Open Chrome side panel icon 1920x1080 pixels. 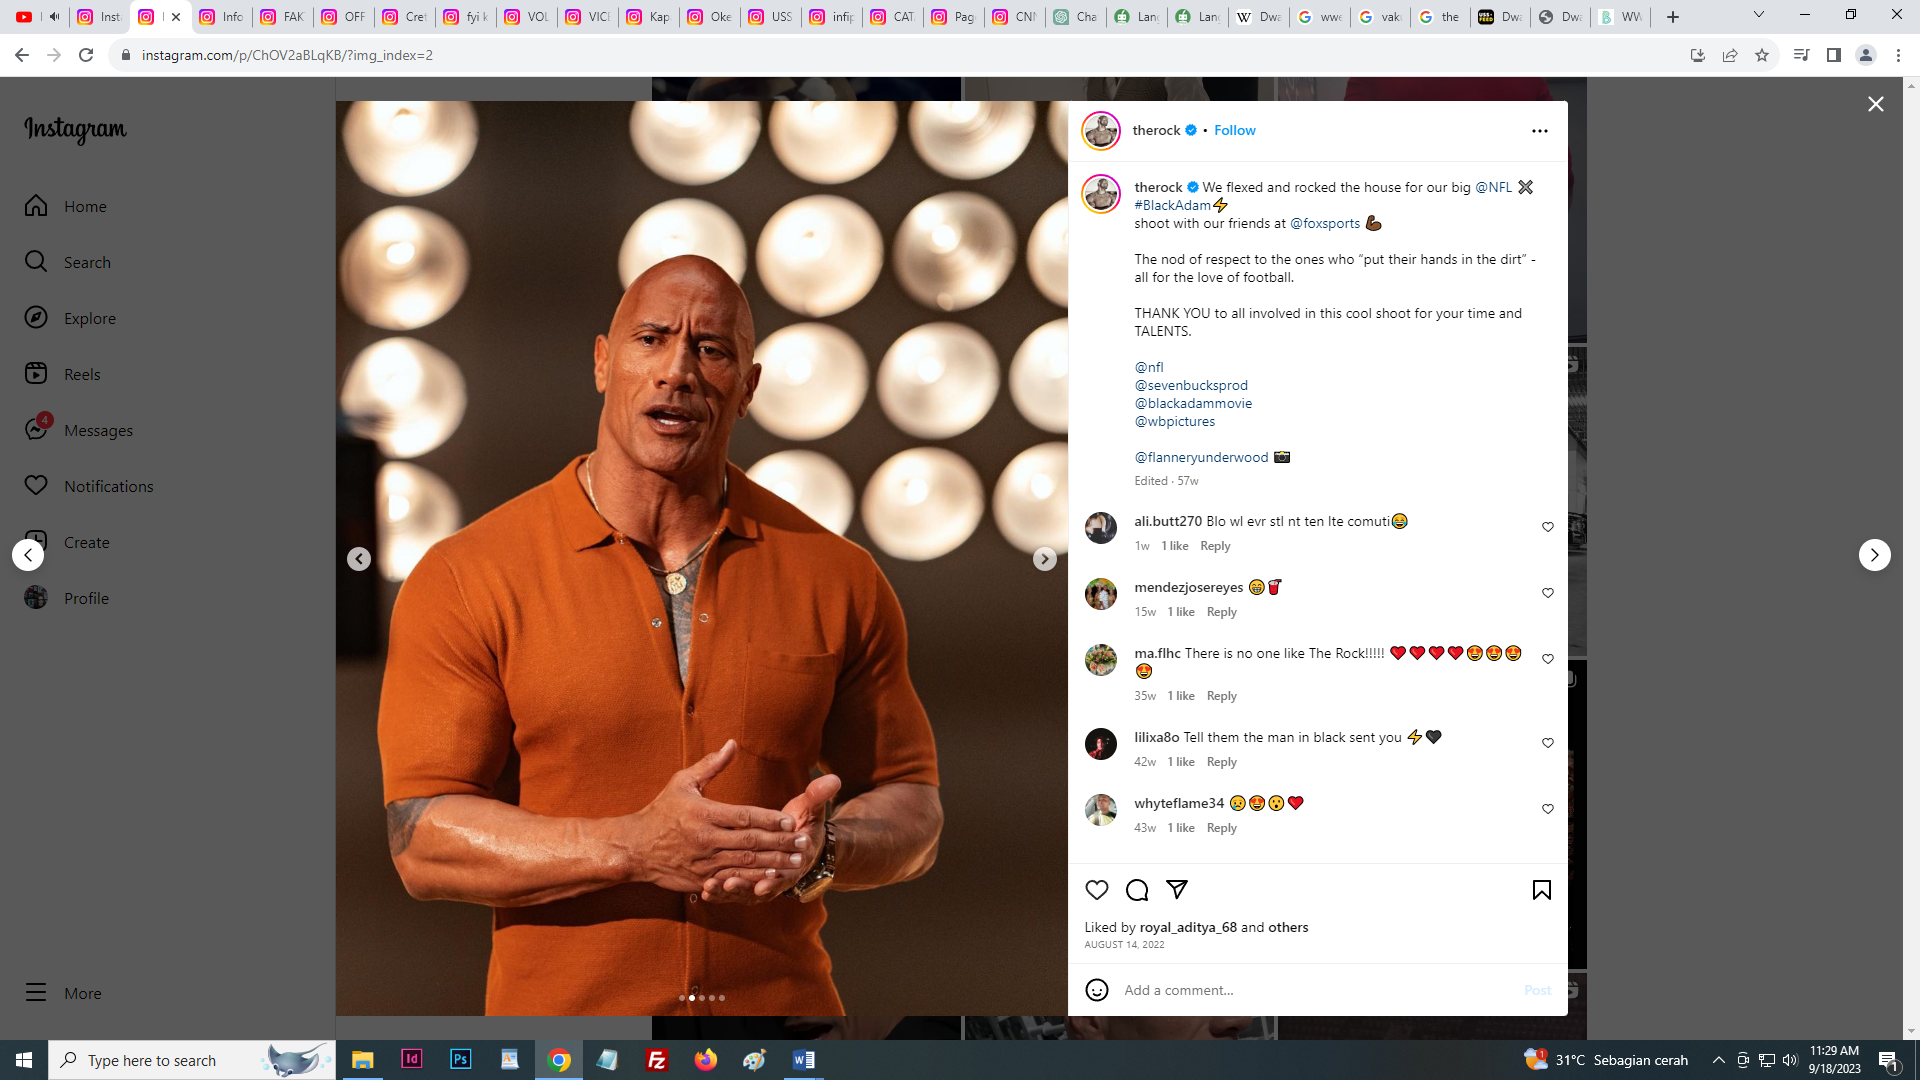(x=1833, y=55)
